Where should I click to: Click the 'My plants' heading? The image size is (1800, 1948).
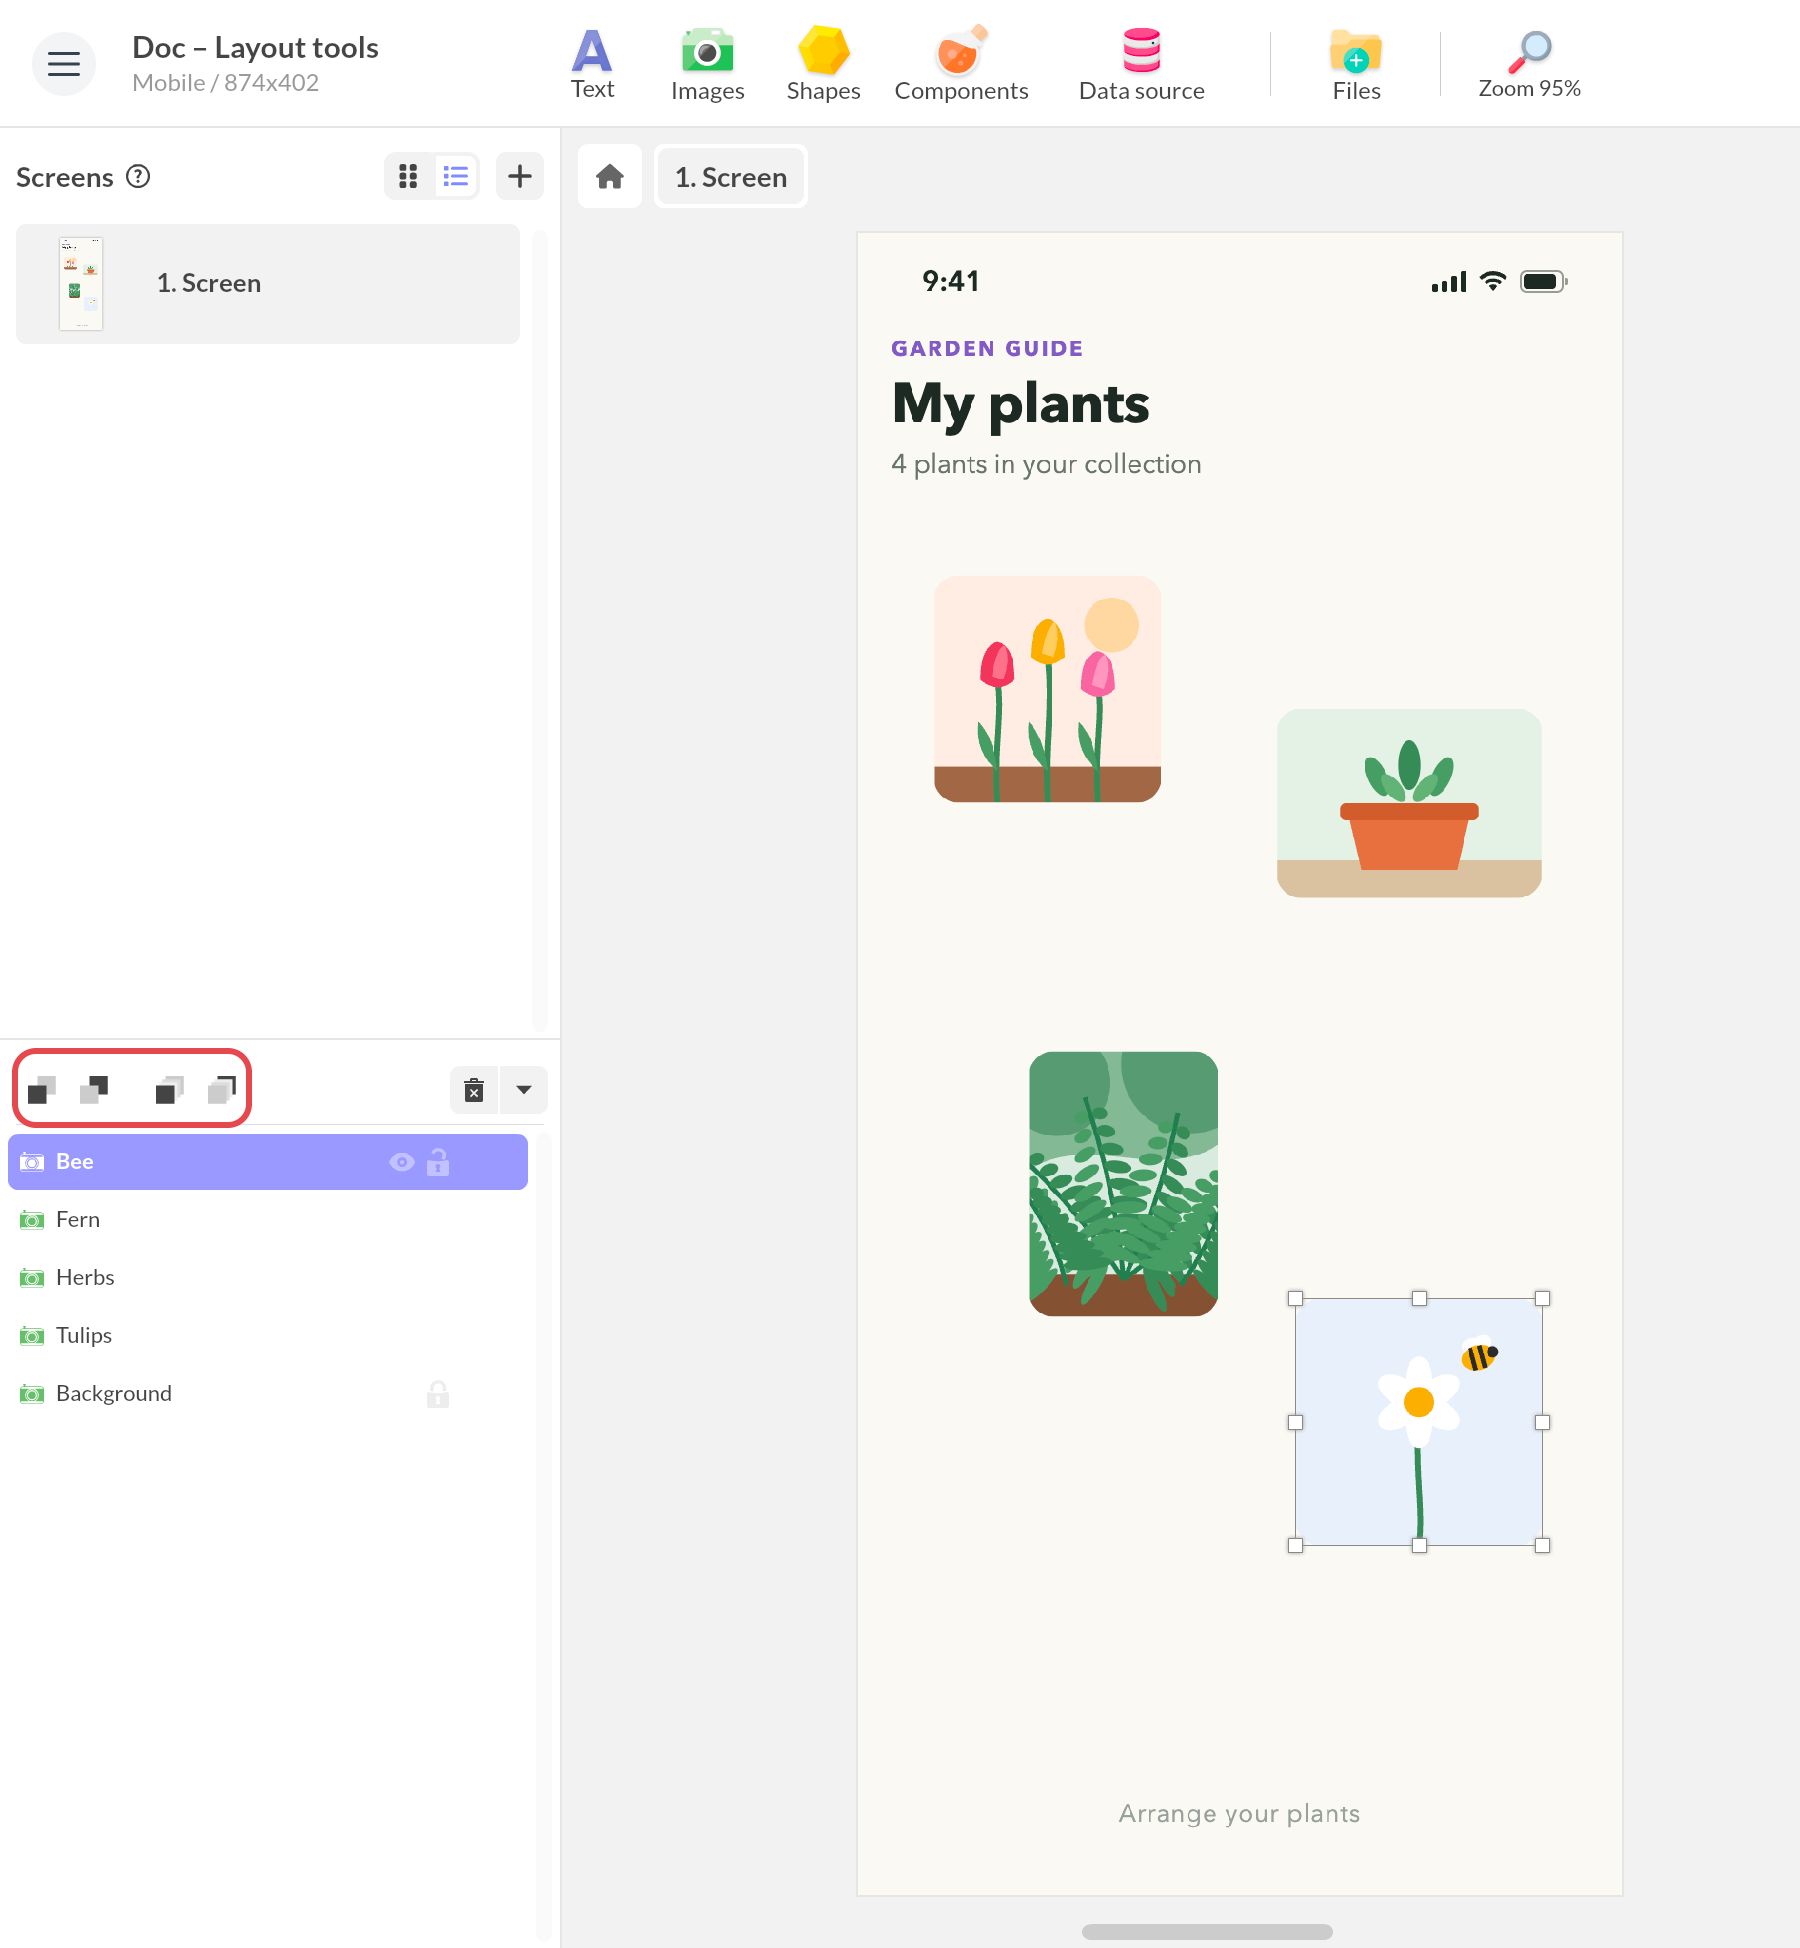[1020, 404]
